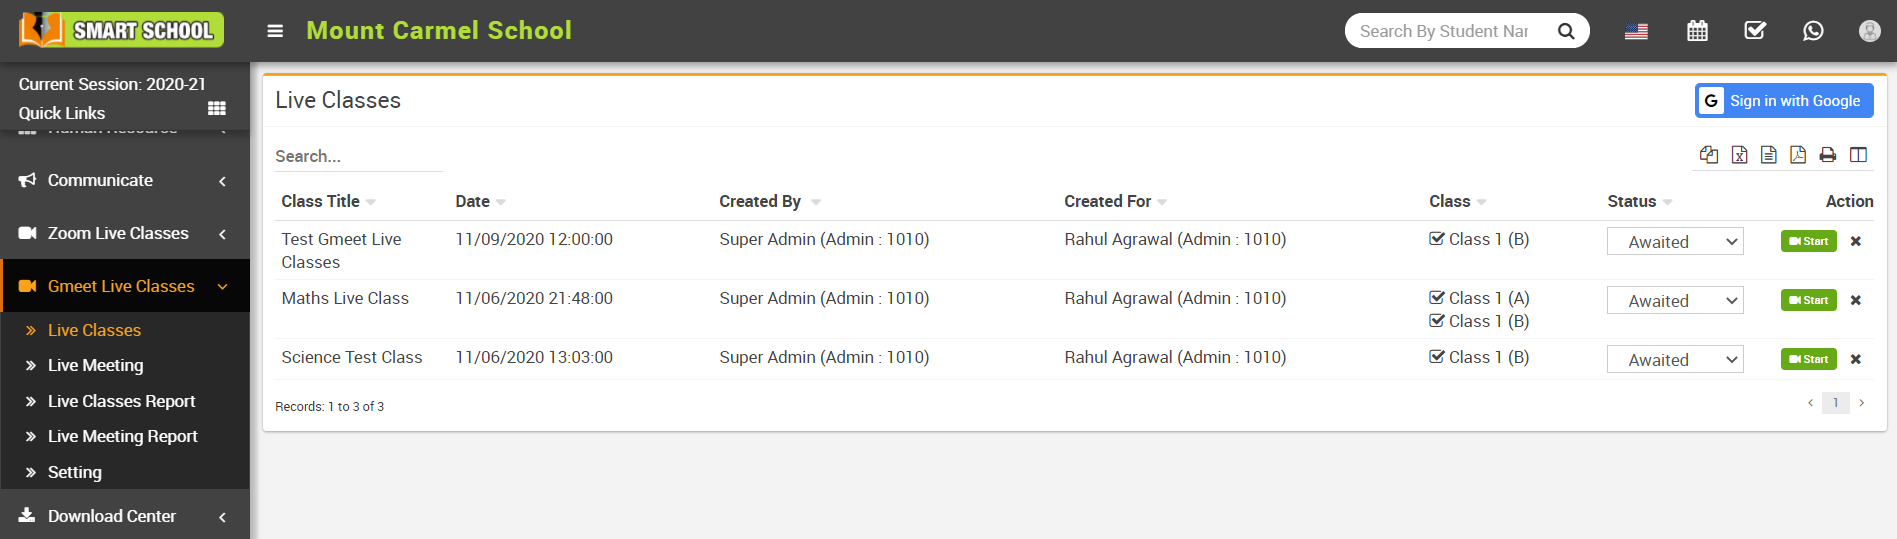Open status dropdown for Science Test Class
This screenshot has height=539, width=1897.
click(1675, 360)
